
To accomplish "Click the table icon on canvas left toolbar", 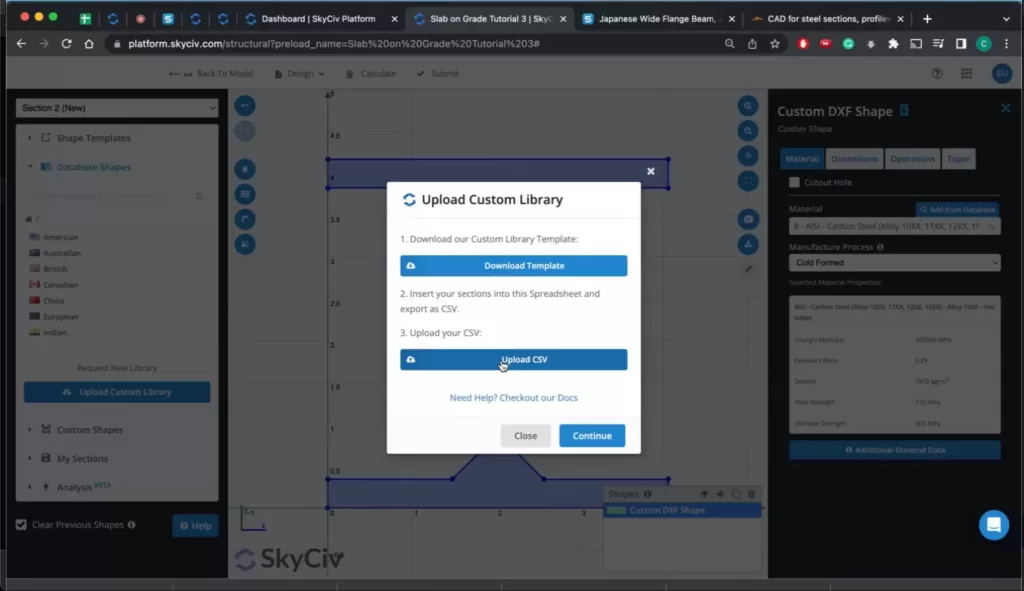I will [x=245, y=194].
